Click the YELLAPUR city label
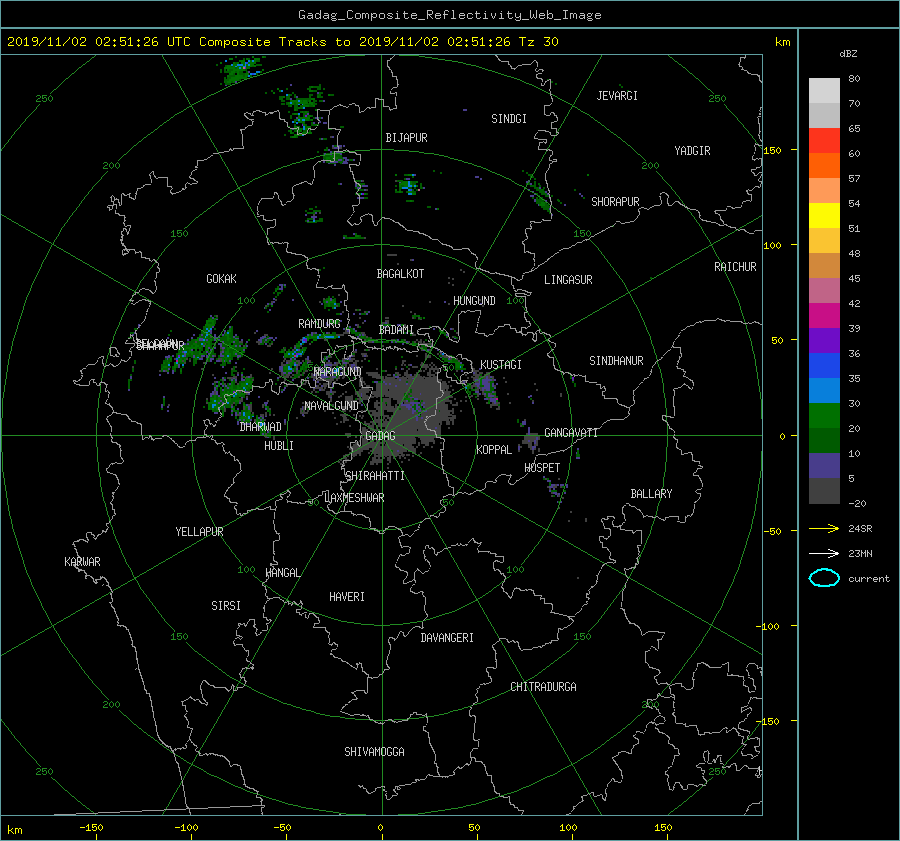This screenshot has width=900, height=841. pos(199,532)
